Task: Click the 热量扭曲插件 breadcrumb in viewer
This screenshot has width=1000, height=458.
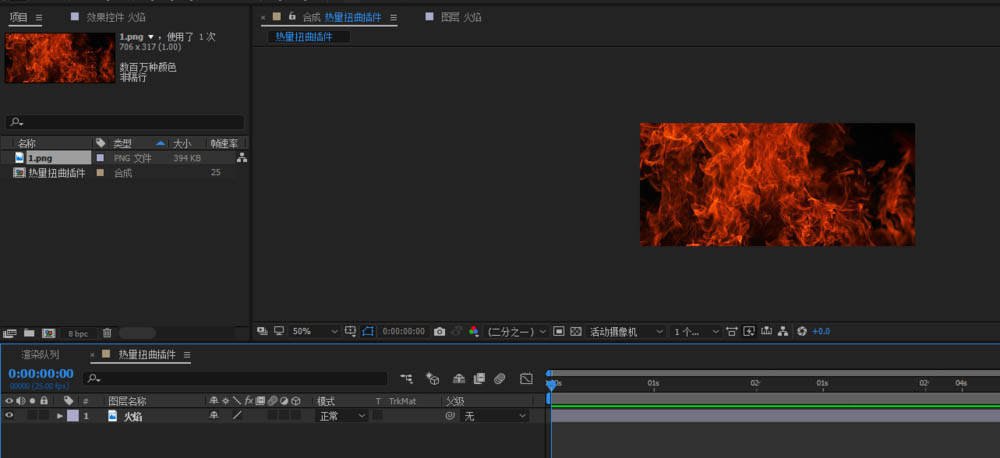Action: click(x=304, y=37)
